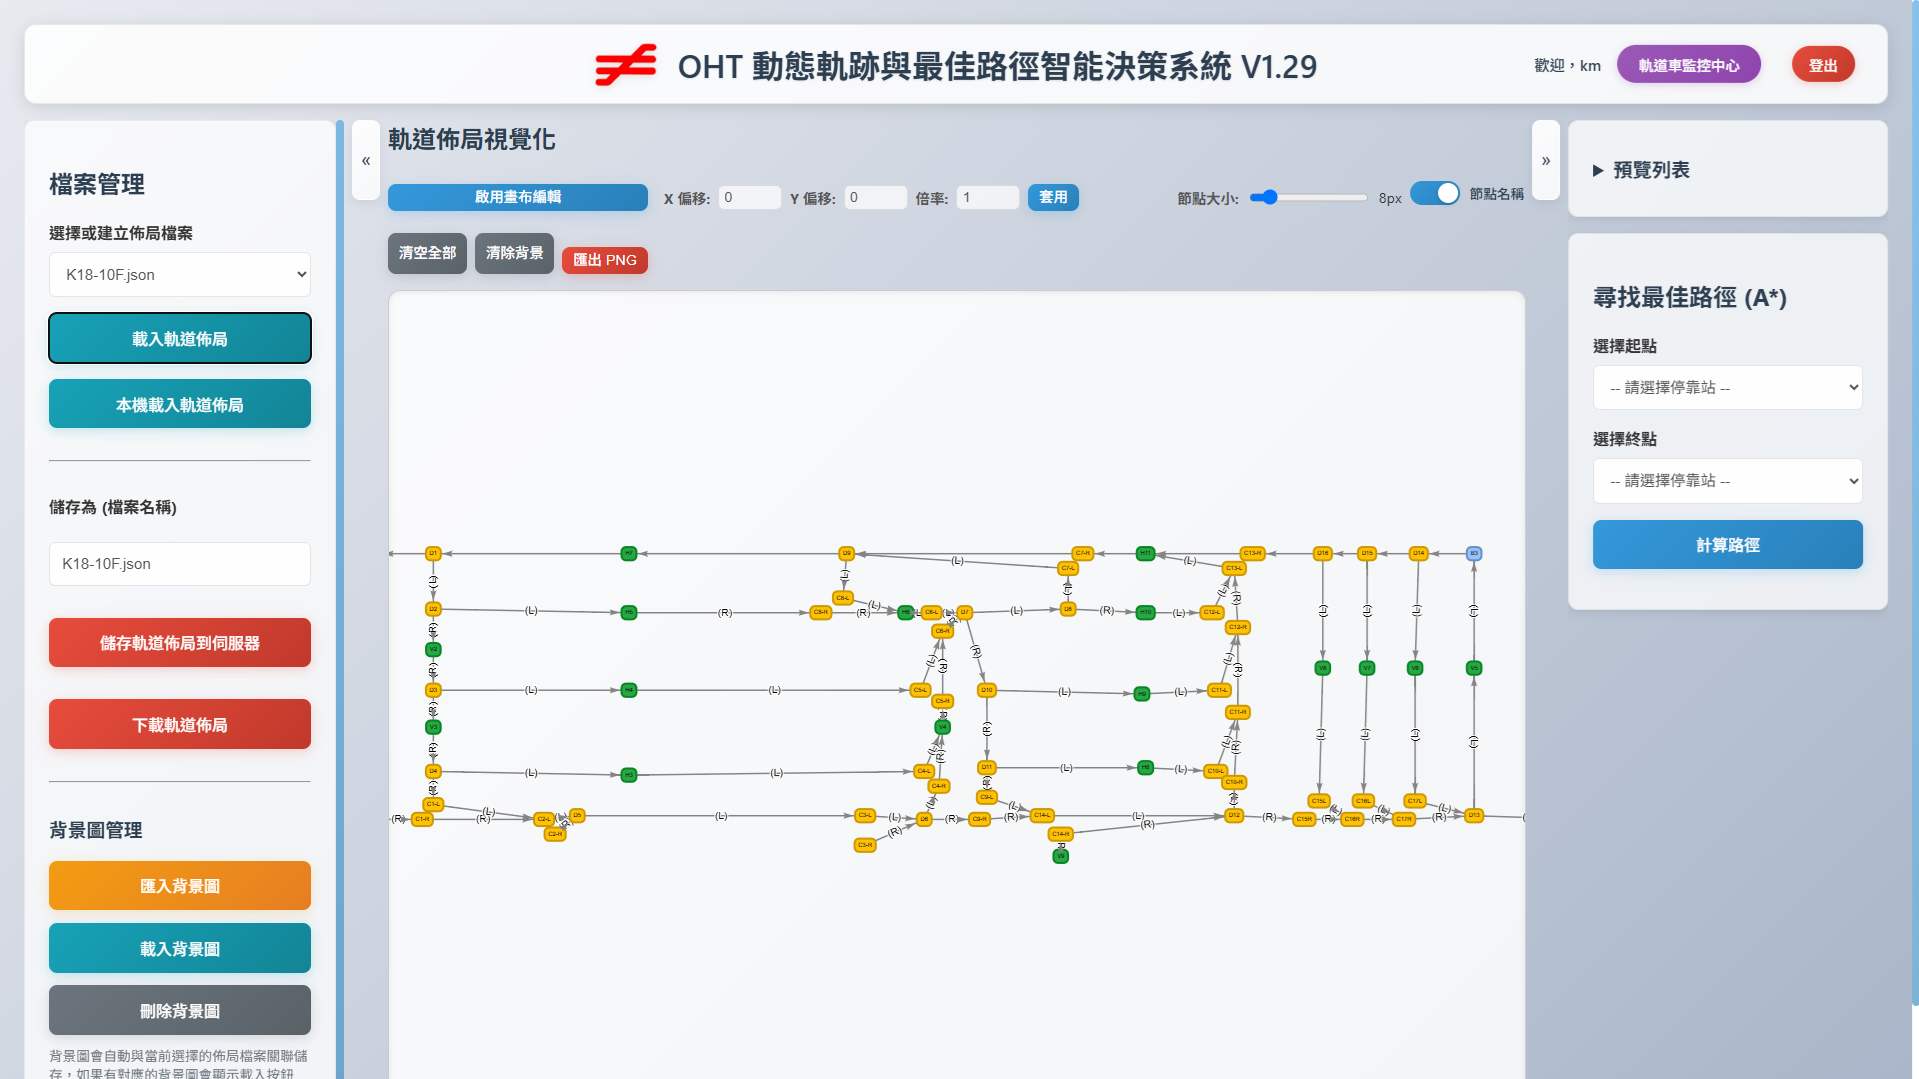Screen dimensions: 1919x1079
Task: Select green node H5 on the canvas
Action: pos(629,612)
